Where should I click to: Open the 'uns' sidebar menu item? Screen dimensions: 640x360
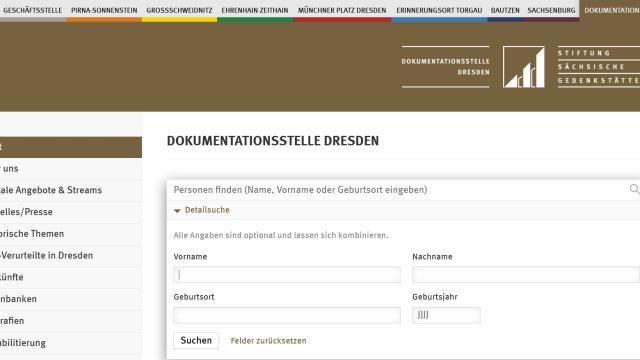71,169
